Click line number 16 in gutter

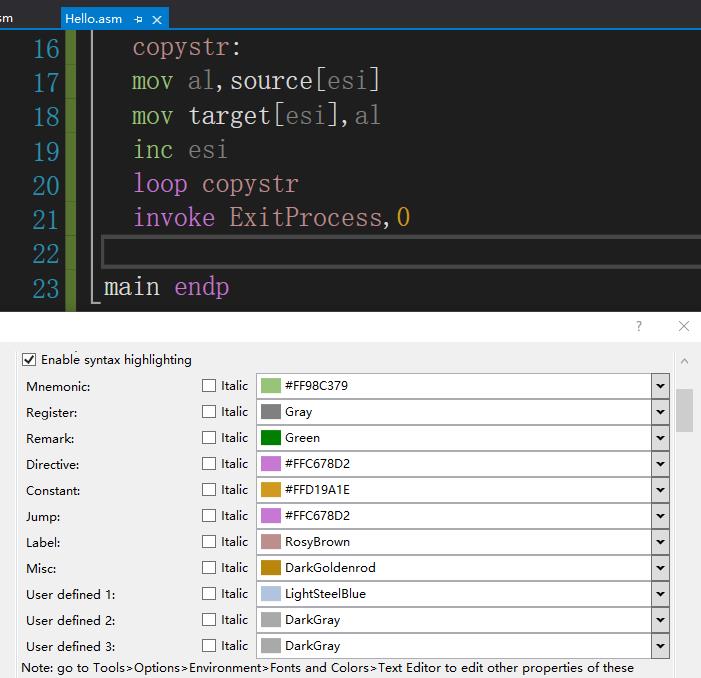(46, 48)
